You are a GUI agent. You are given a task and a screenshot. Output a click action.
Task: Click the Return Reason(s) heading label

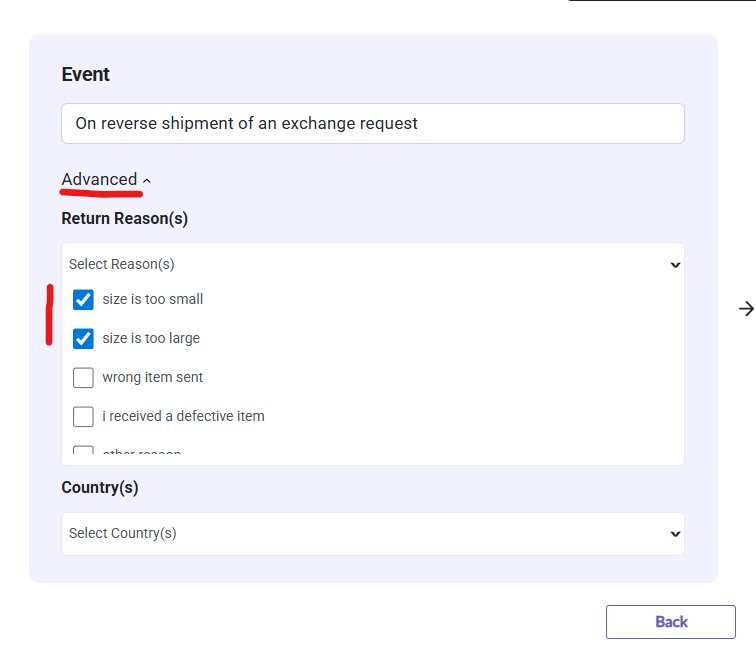coord(124,218)
